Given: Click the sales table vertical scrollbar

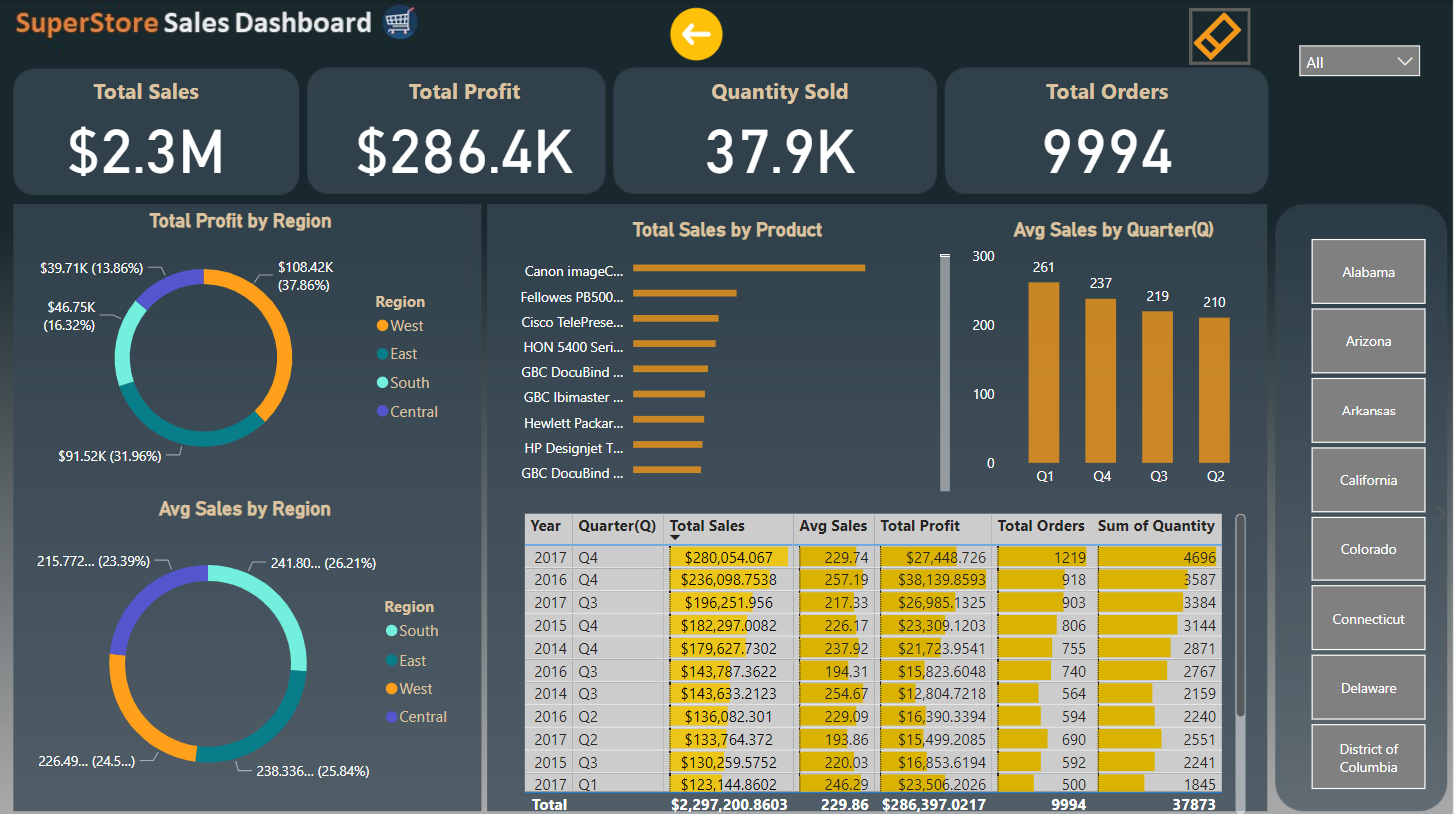Looking at the screenshot, I should (1241, 615).
